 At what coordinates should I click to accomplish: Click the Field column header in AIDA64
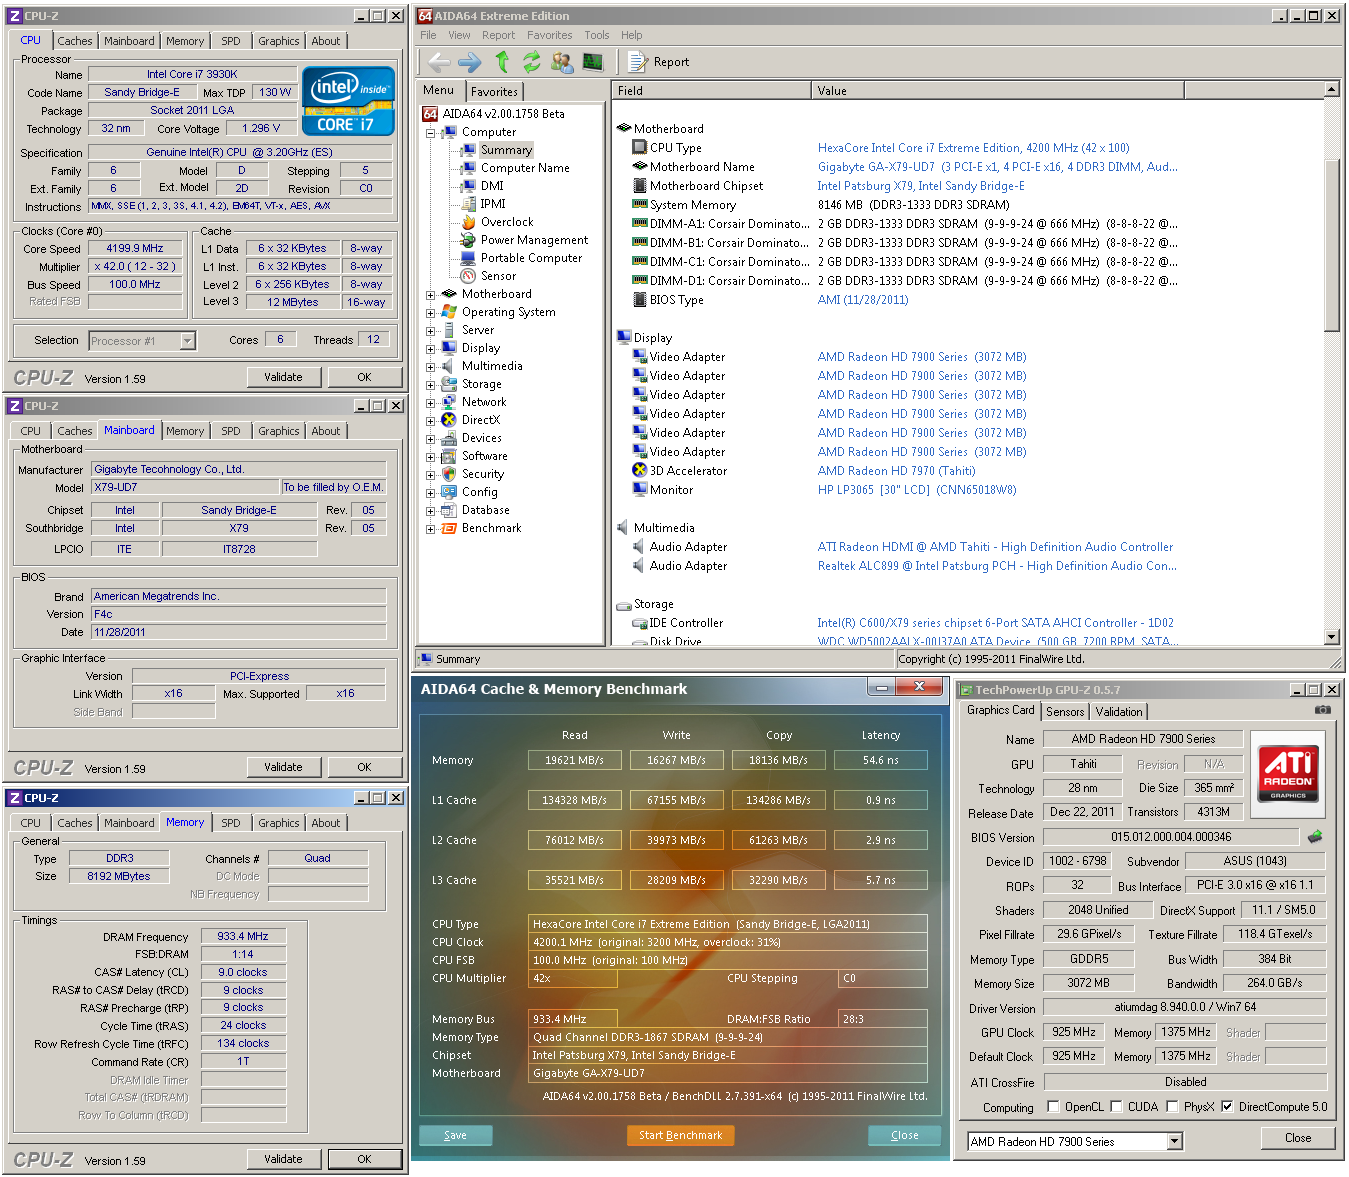711,91
